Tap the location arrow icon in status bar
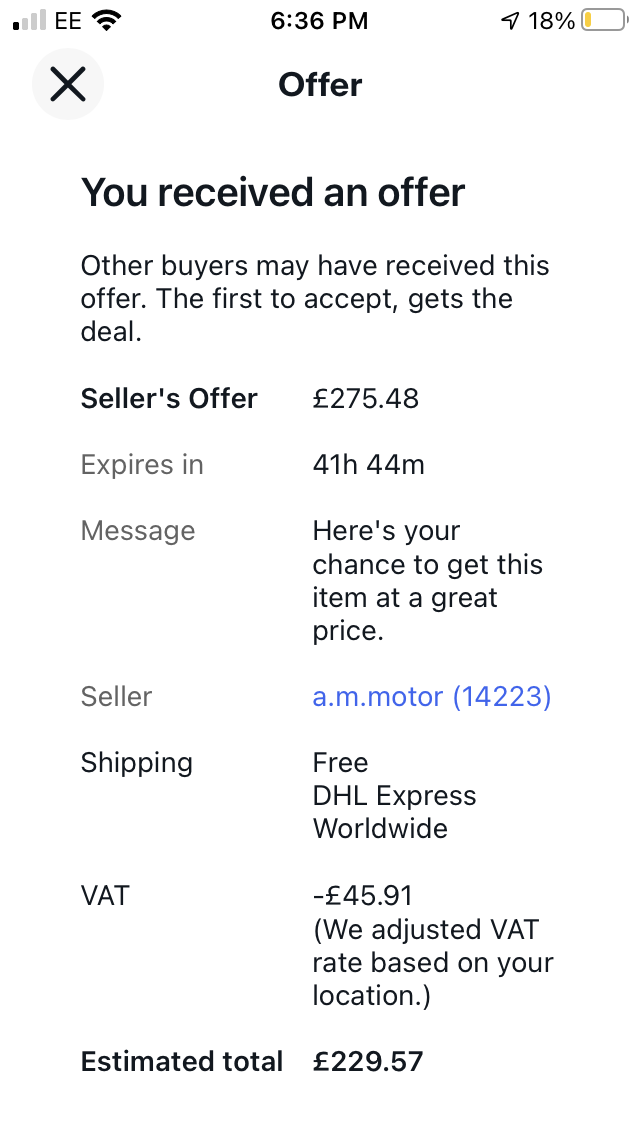The width and height of the screenshot is (640, 1136). point(511,21)
